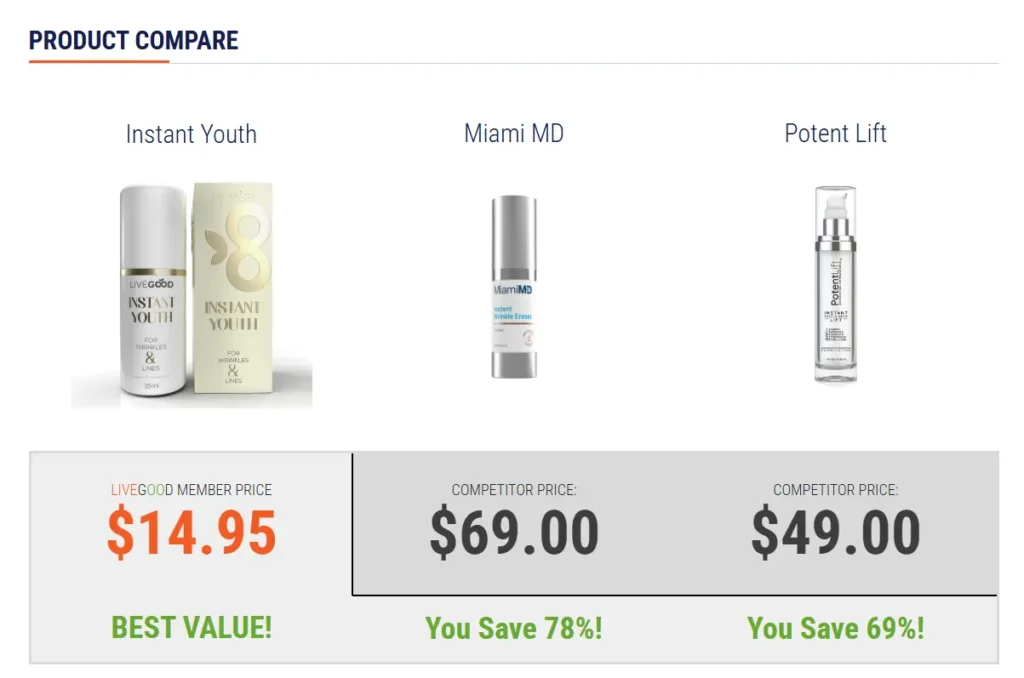Click the You Save 78%! text

[514, 628]
